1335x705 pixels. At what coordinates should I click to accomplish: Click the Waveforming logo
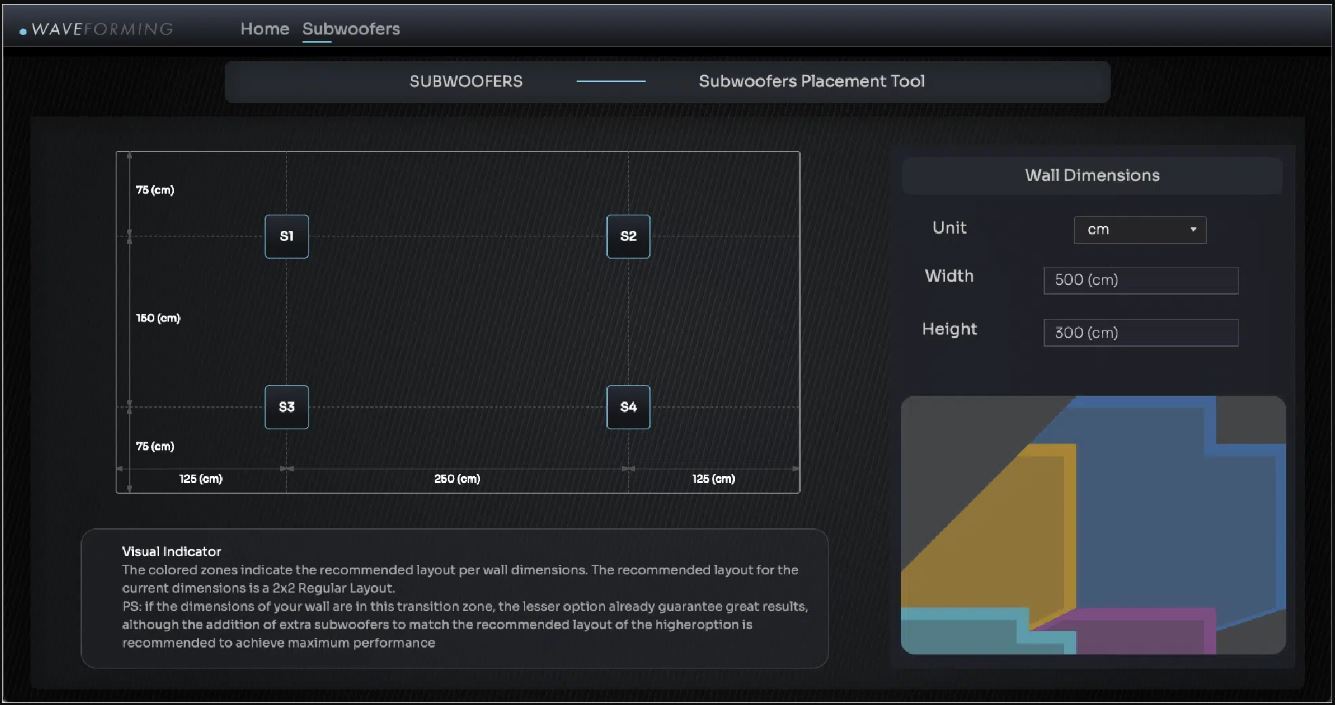pyautogui.click(x=96, y=29)
